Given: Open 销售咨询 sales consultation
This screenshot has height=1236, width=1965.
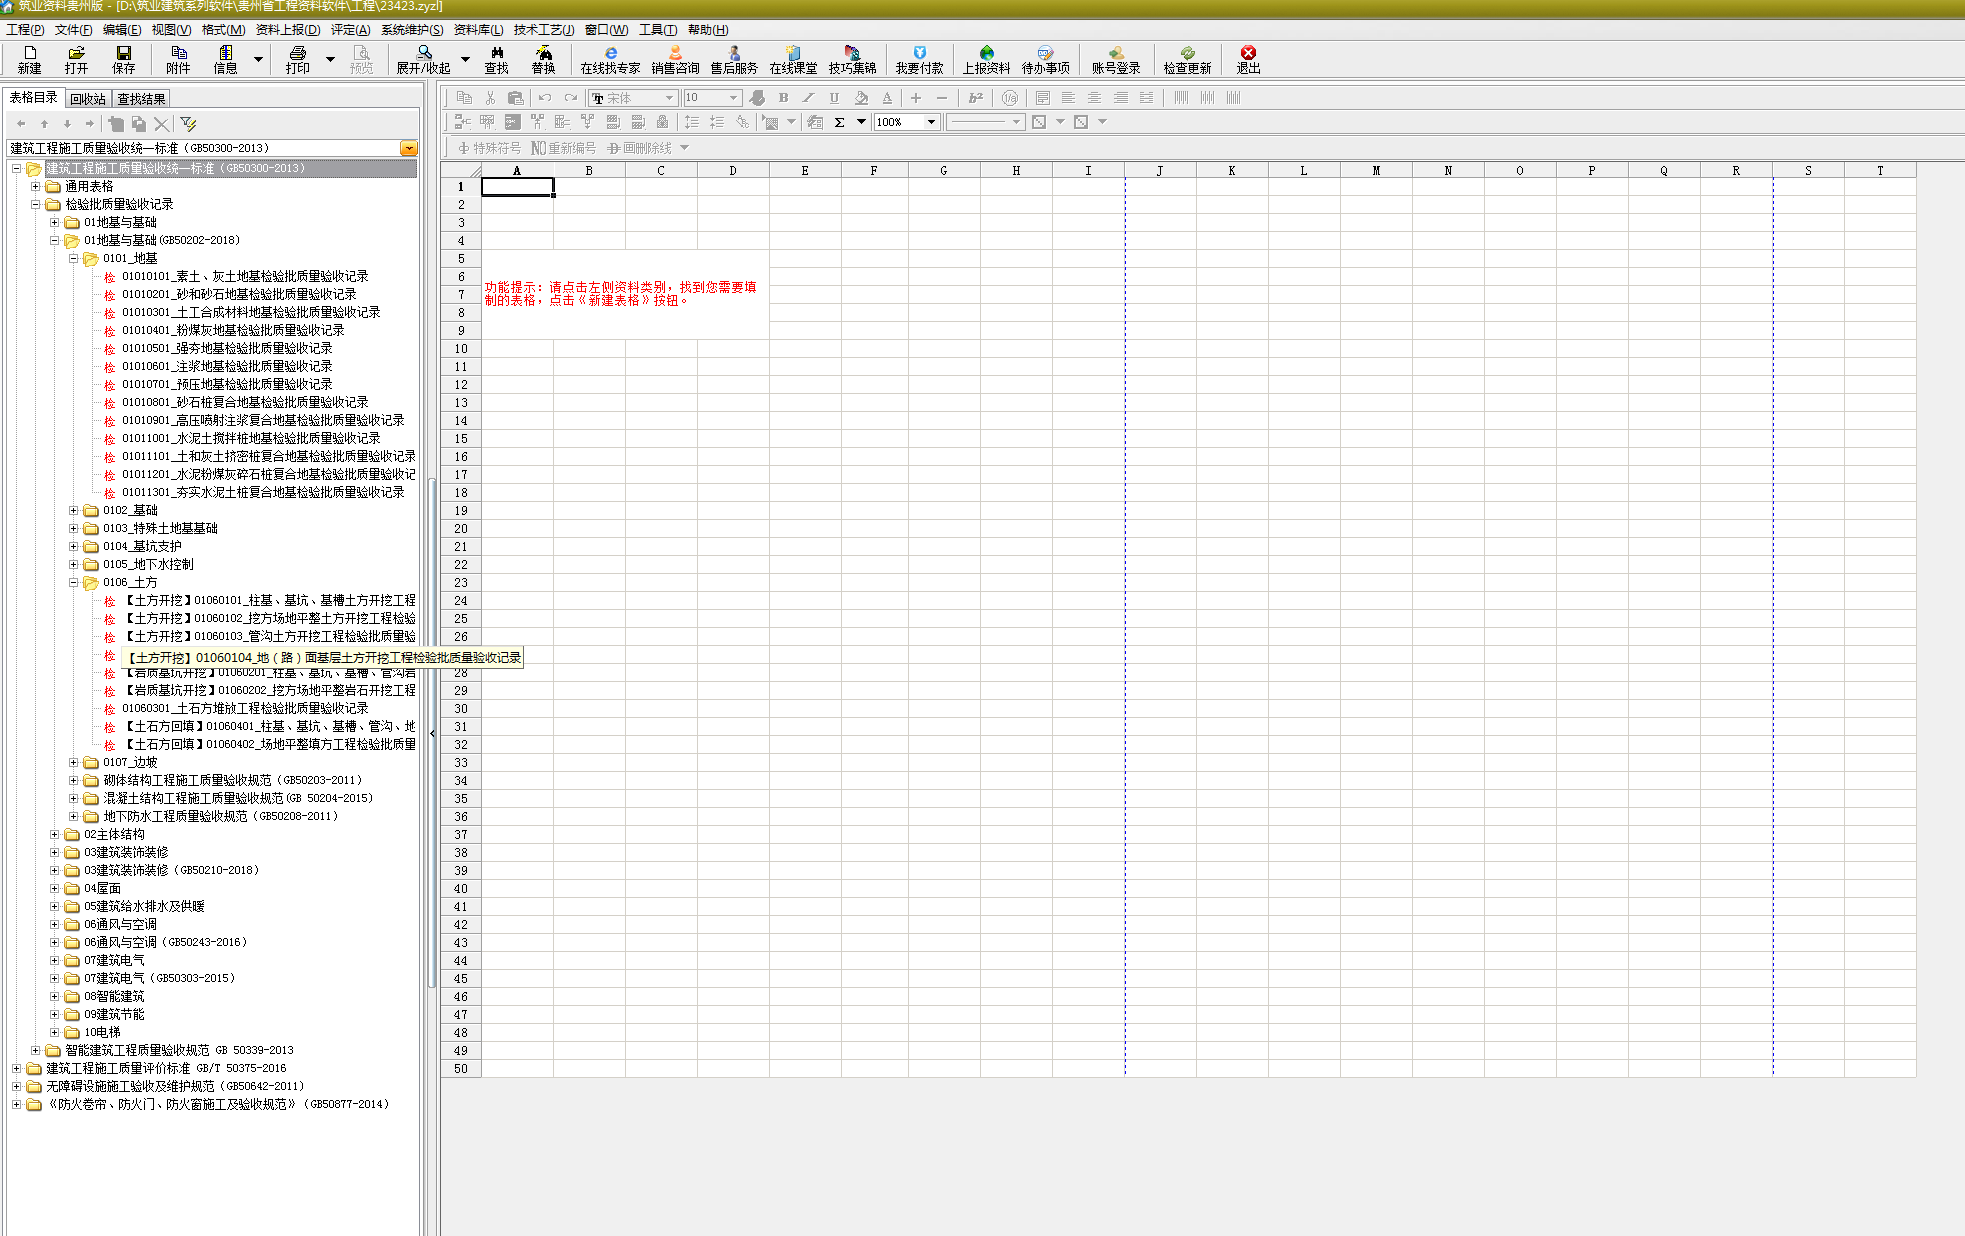Looking at the screenshot, I should point(675,60).
